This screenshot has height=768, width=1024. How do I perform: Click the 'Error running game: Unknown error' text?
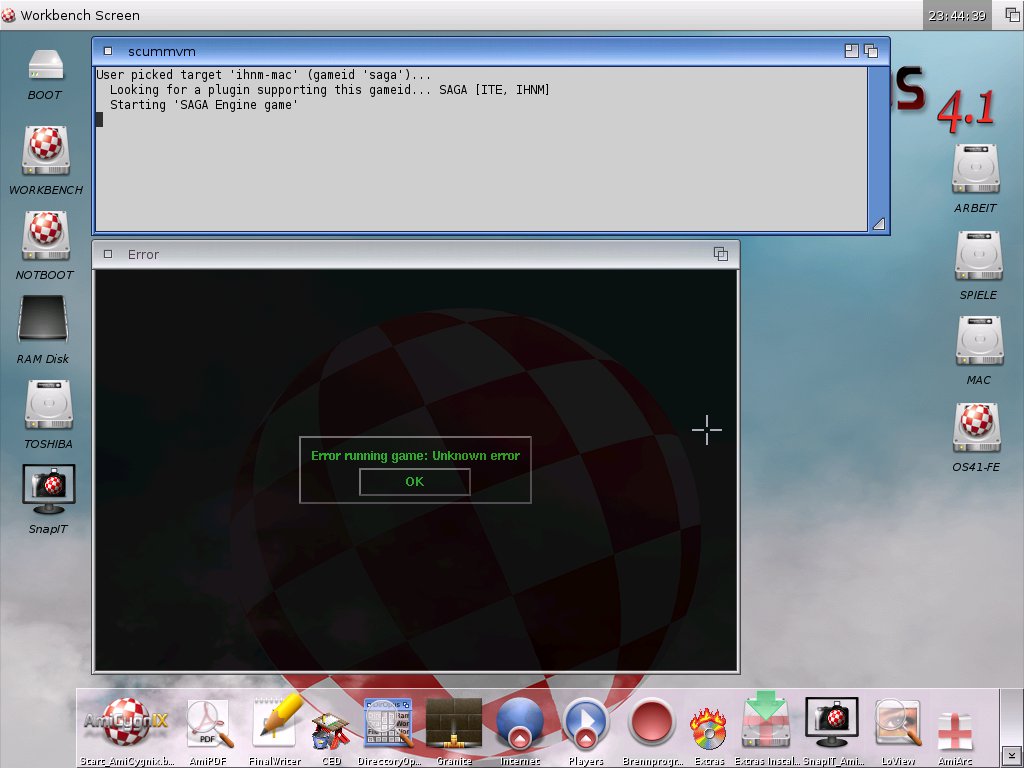tap(415, 456)
